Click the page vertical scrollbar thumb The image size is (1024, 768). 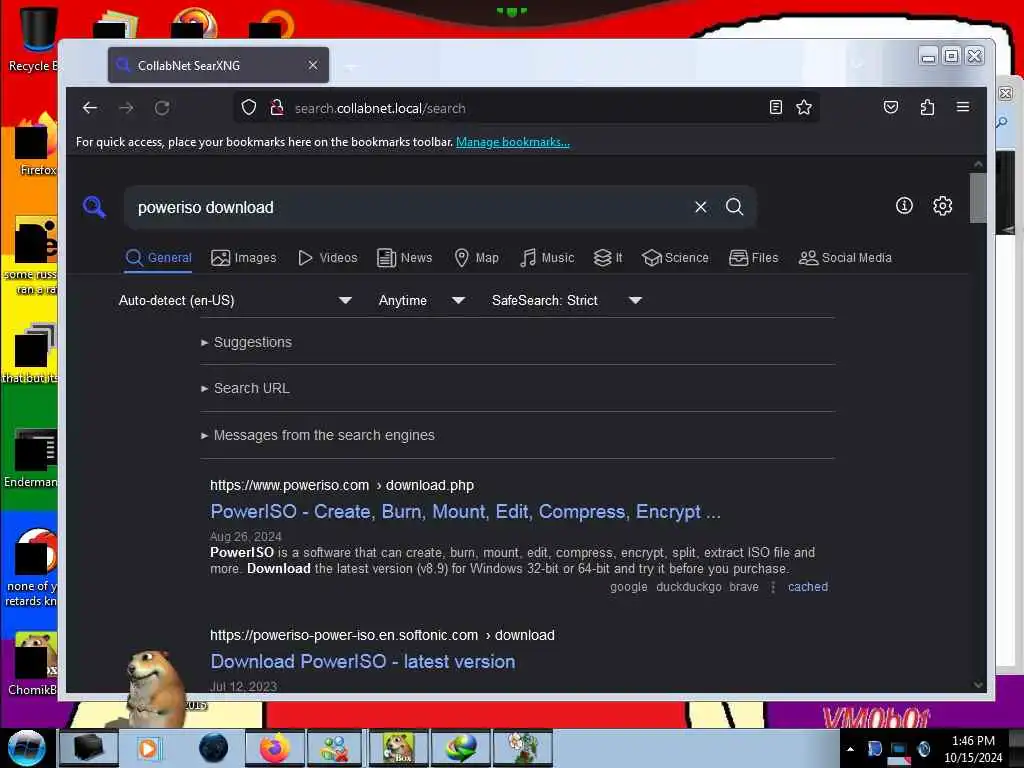[978, 197]
